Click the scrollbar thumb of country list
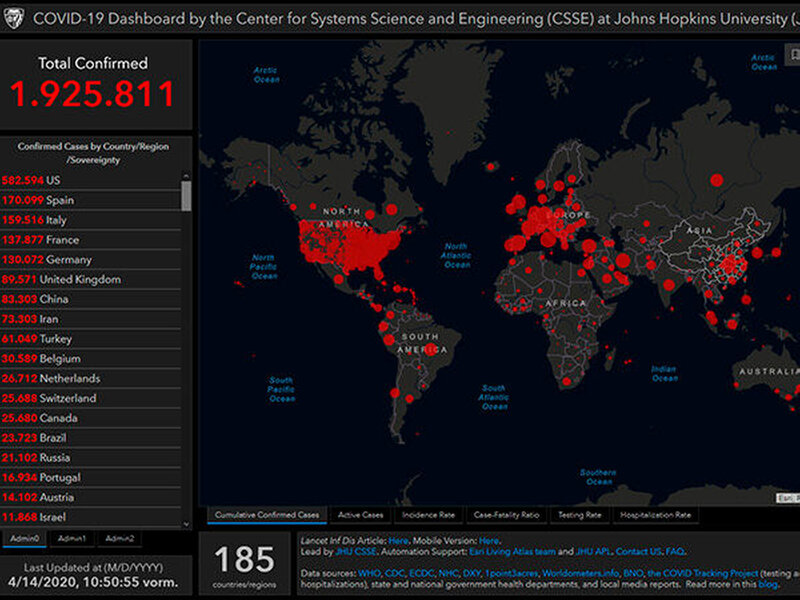This screenshot has height=600, width=800. (x=186, y=196)
